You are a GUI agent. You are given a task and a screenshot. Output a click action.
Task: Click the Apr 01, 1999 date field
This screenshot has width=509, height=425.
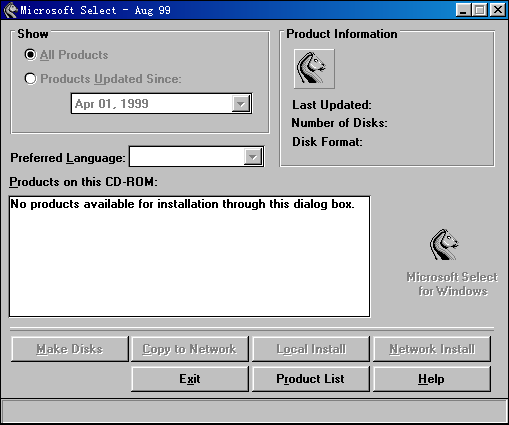[x=161, y=104]
